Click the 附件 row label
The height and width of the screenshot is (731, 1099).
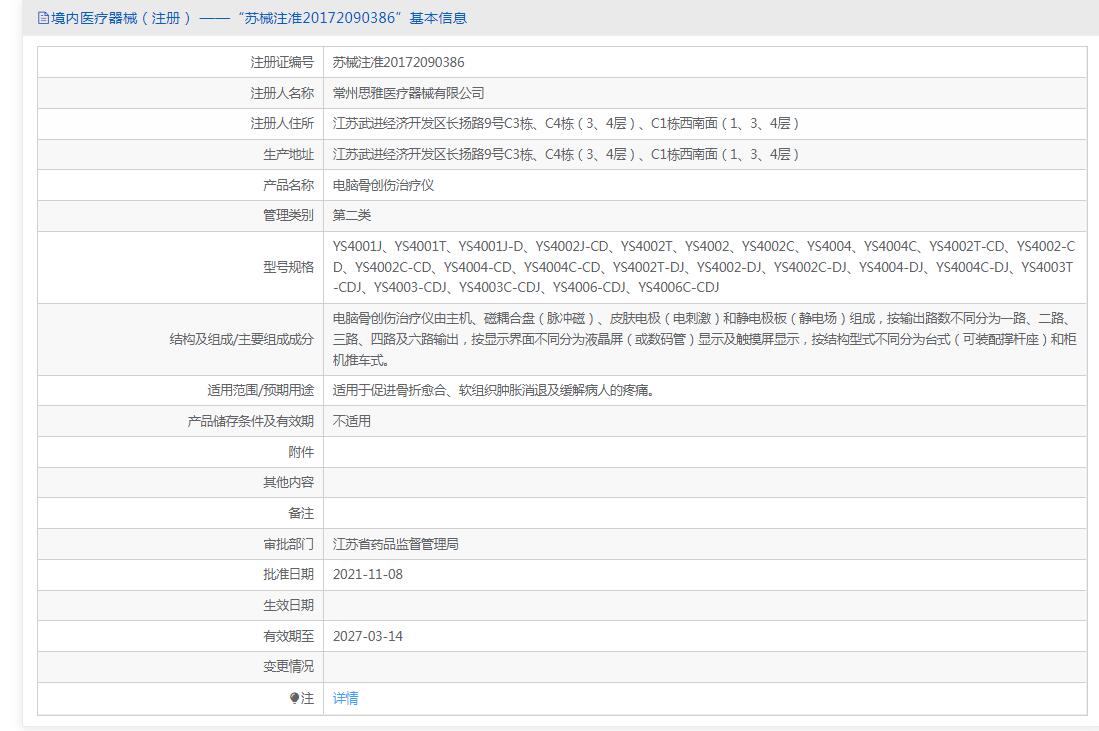pyautogui.click(x=301, y=452)
